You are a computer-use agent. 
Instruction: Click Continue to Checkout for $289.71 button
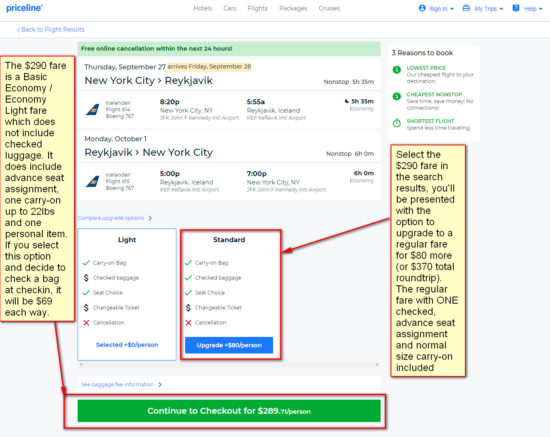[x=229, y=411]
